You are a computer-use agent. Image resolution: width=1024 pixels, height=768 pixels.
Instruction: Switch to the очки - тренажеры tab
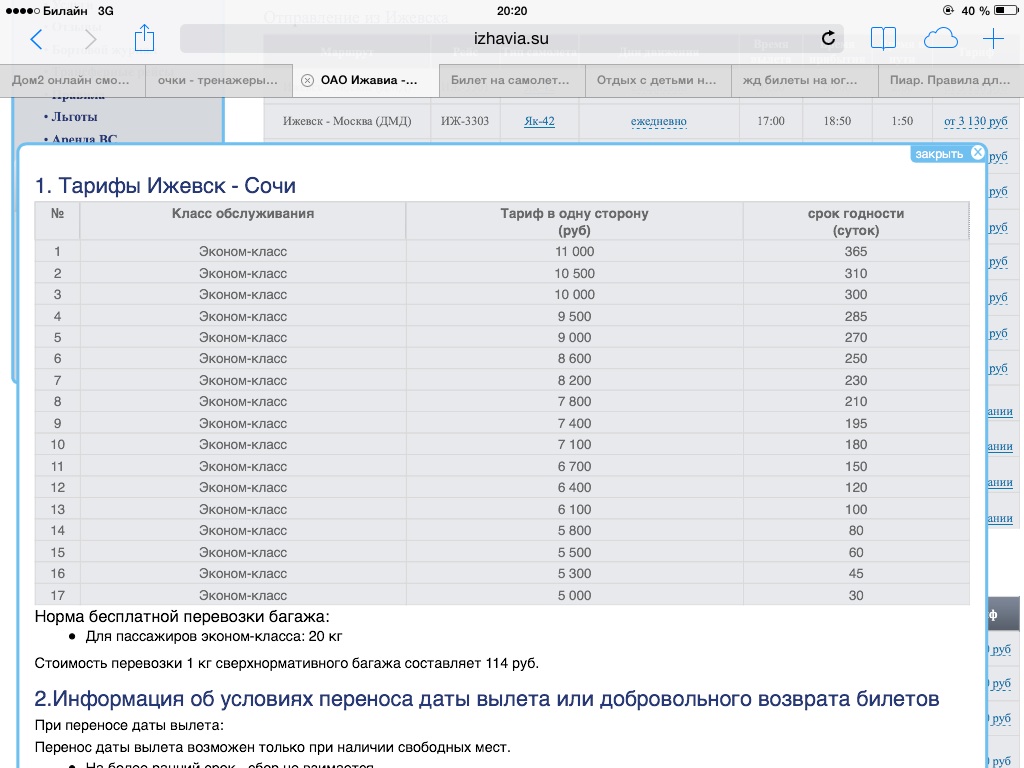click(219, 80)
